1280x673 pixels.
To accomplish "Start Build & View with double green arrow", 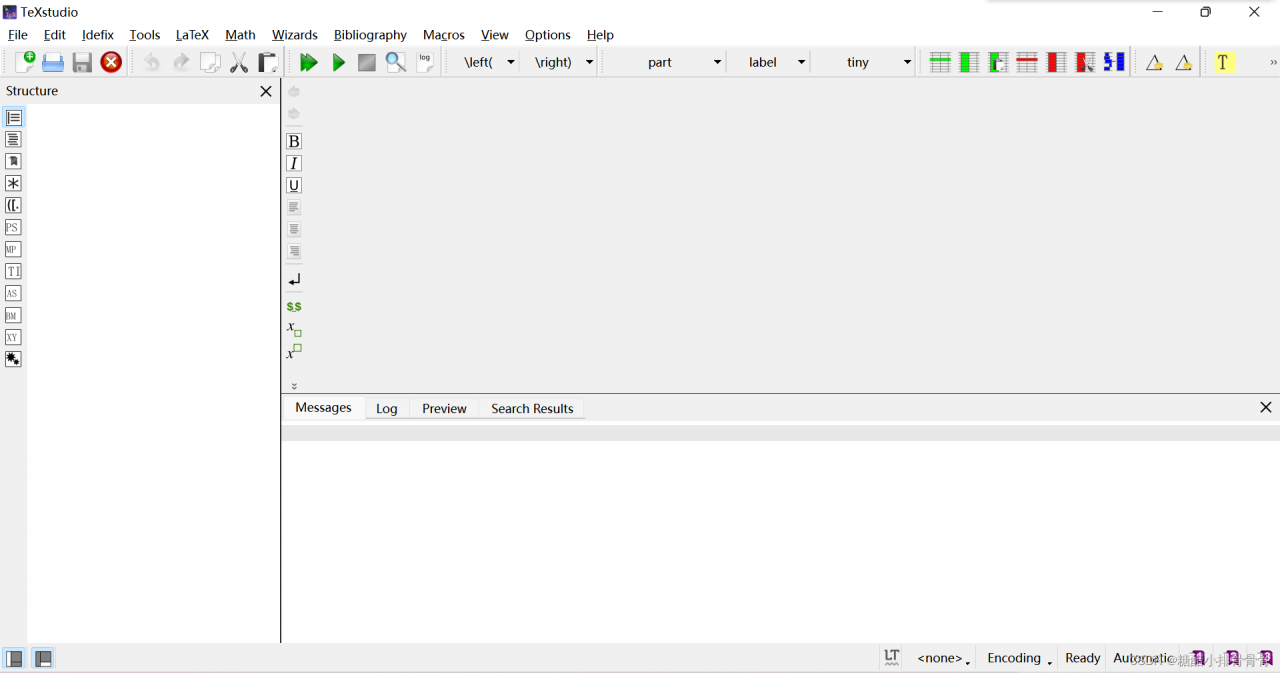I will (x=309, y=62).
